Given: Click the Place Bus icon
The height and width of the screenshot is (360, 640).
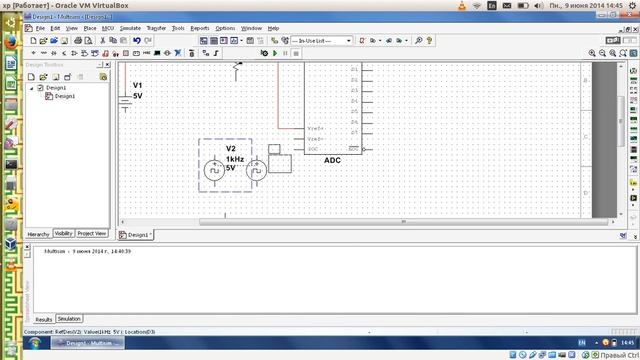Looking at the screenshot, I should 216,53.
